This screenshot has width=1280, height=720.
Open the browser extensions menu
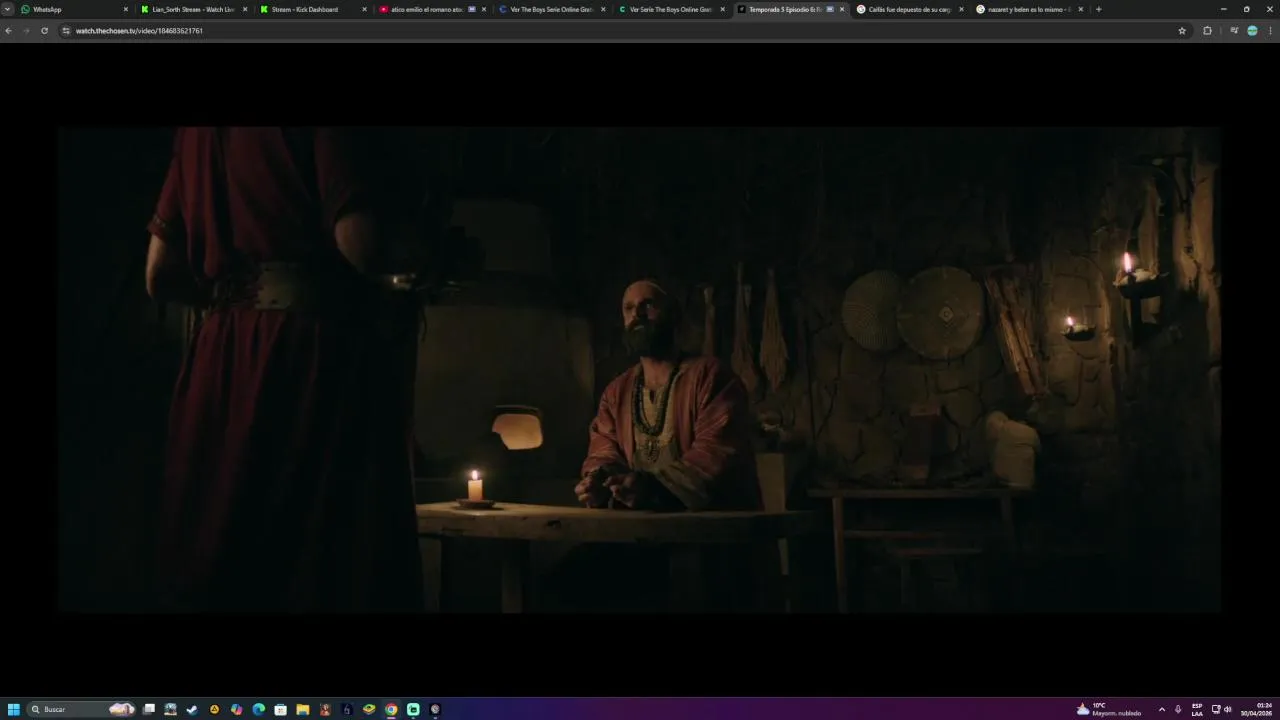point(1207,31)
